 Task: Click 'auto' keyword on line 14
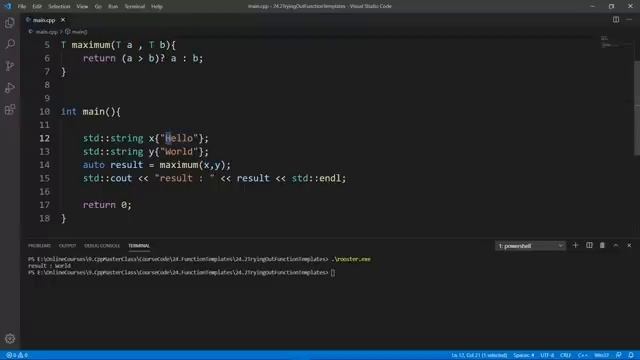(93, 165)
